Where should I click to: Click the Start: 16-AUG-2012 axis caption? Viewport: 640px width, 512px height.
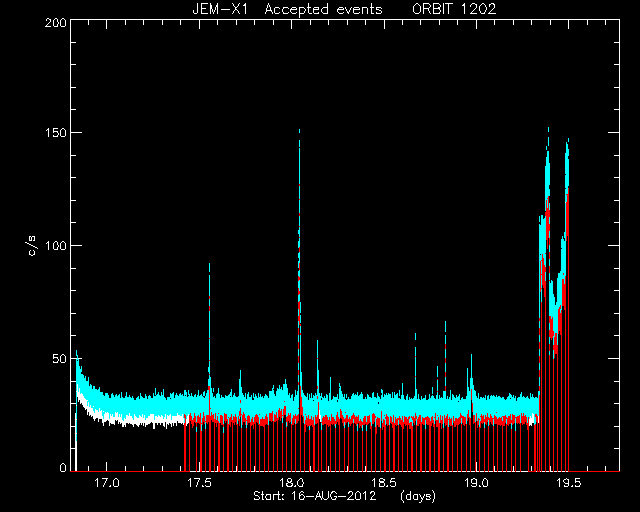pos(314,496)
